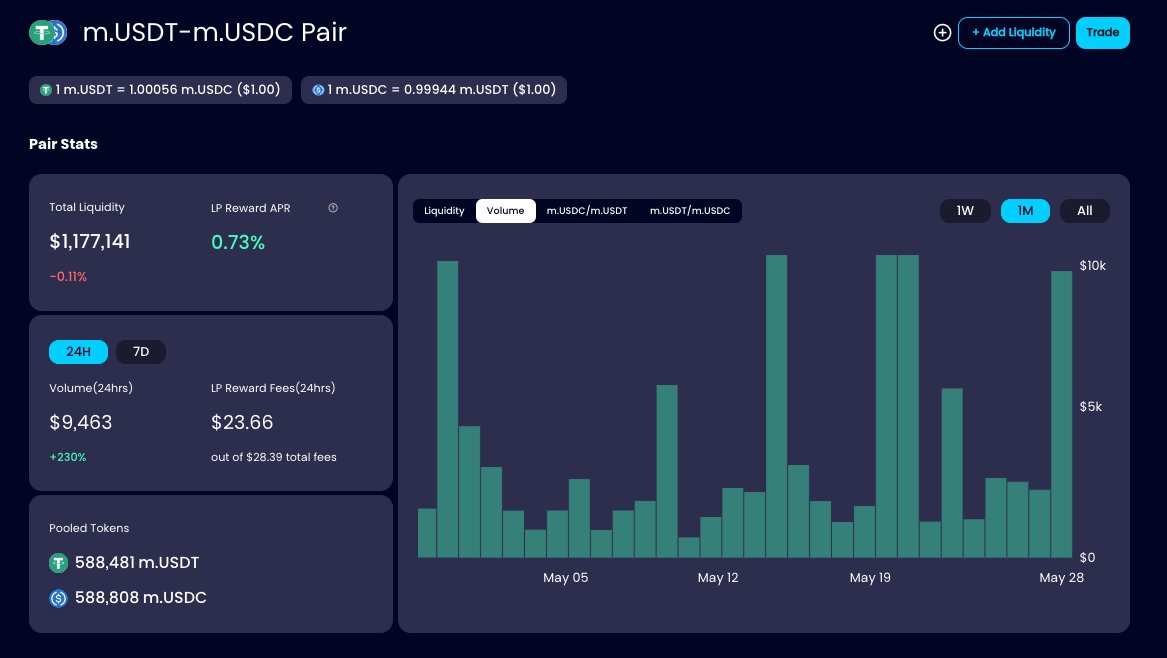Switch chart to m.USDC/m.USDT price

(586, 211)
